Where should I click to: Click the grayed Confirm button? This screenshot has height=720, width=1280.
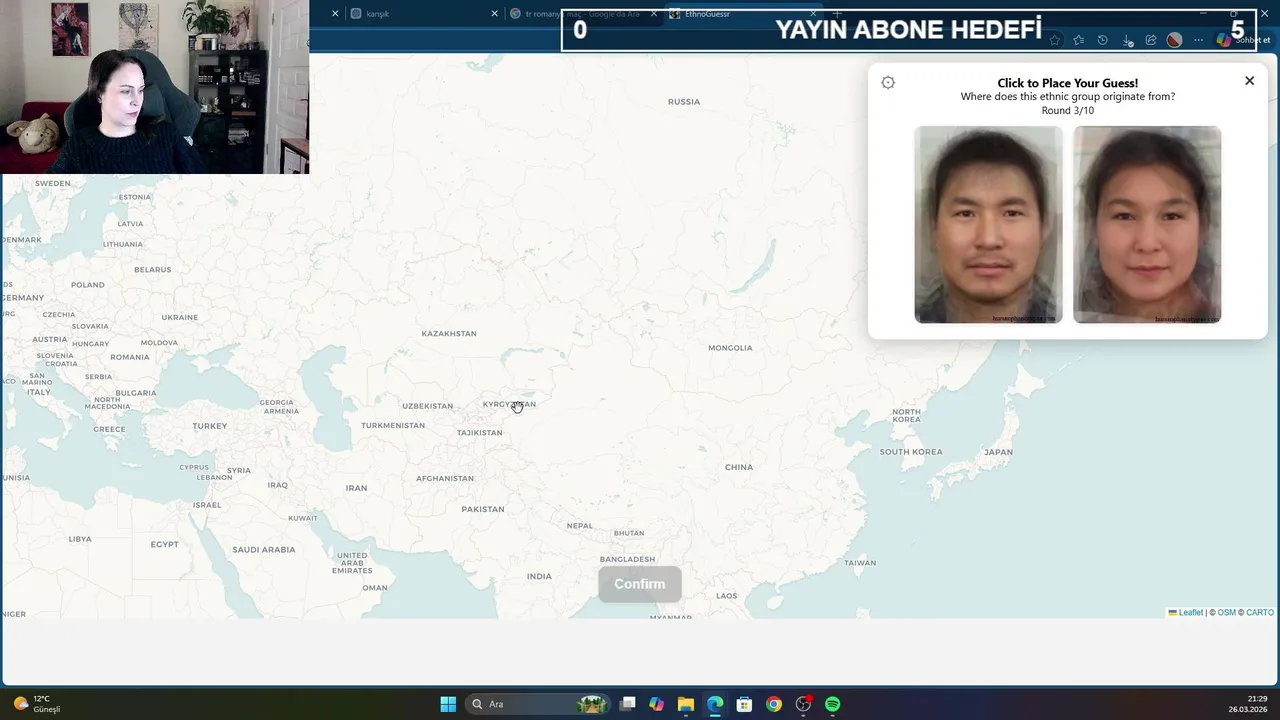click(640, 584)
